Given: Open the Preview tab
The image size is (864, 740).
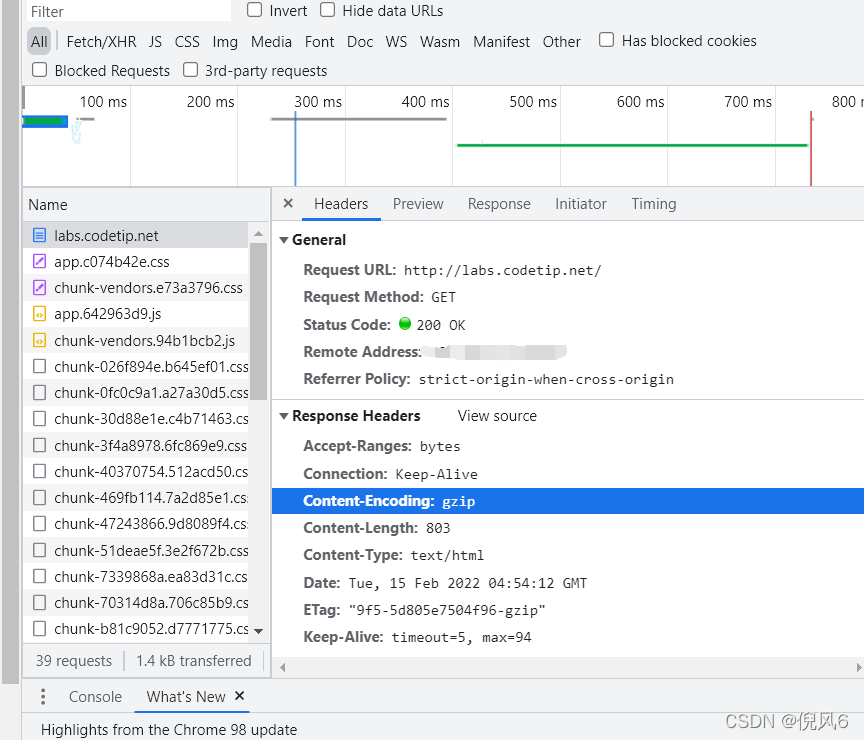Looking at the screenshot, I should 418,204.
